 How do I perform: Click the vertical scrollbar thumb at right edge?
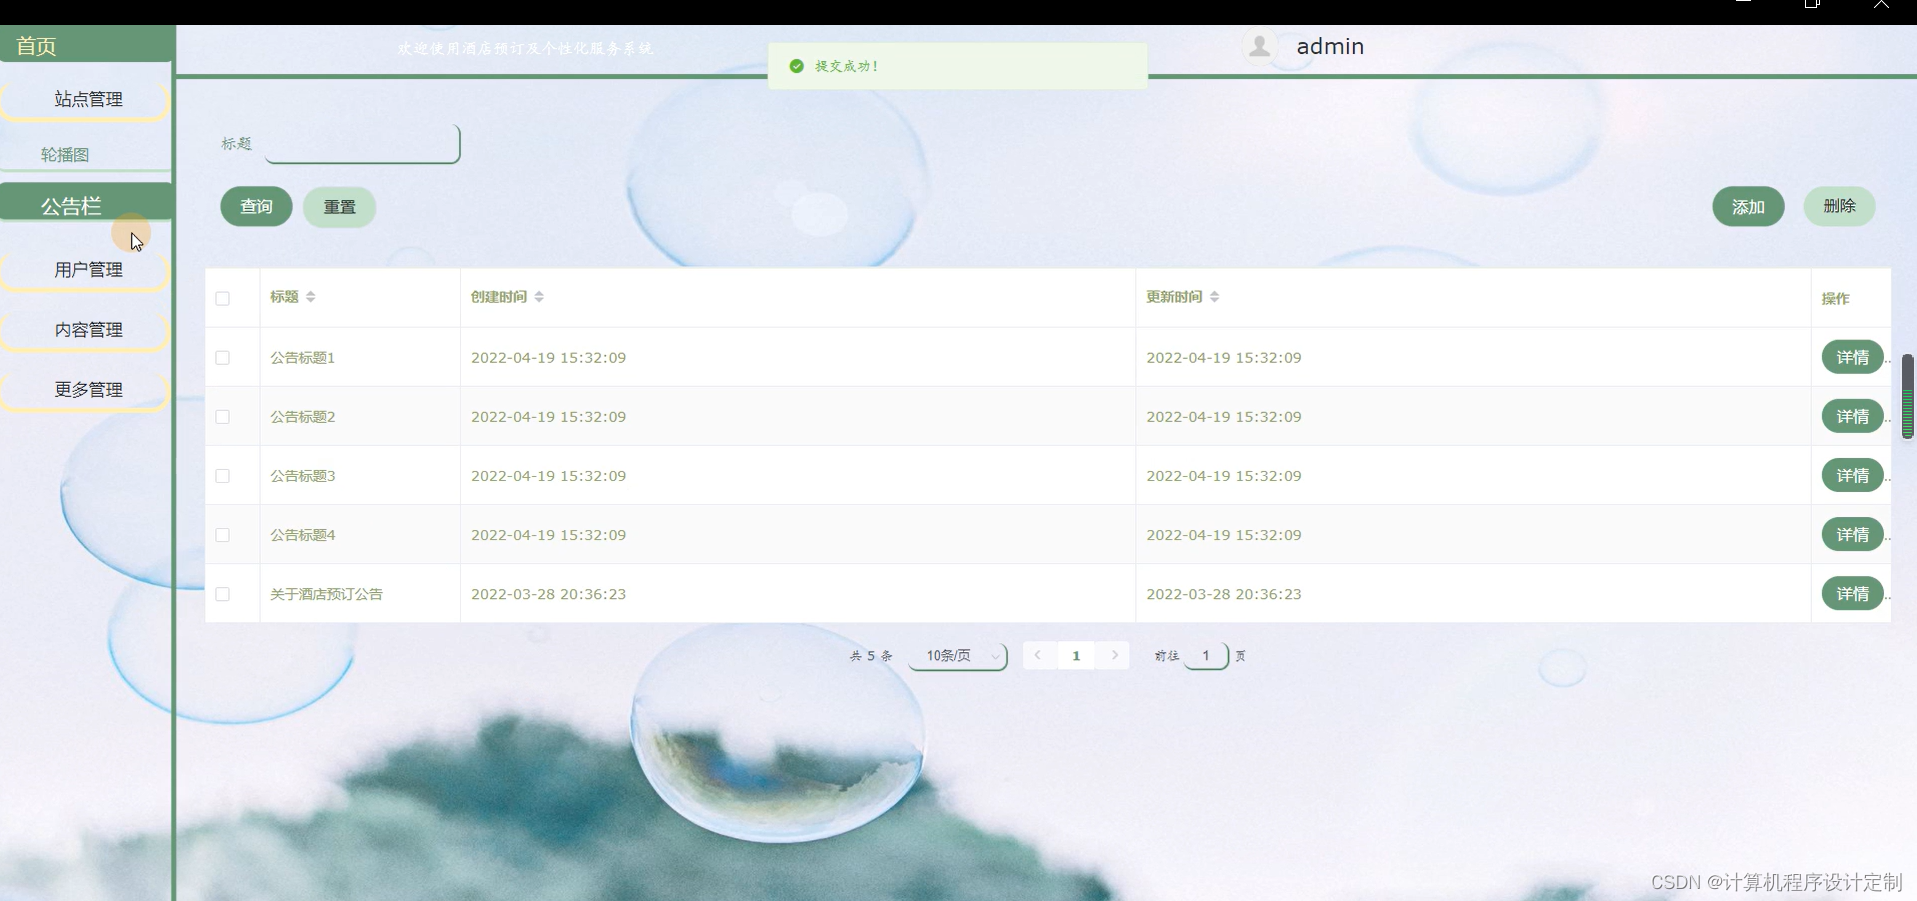click(1908, 396)
